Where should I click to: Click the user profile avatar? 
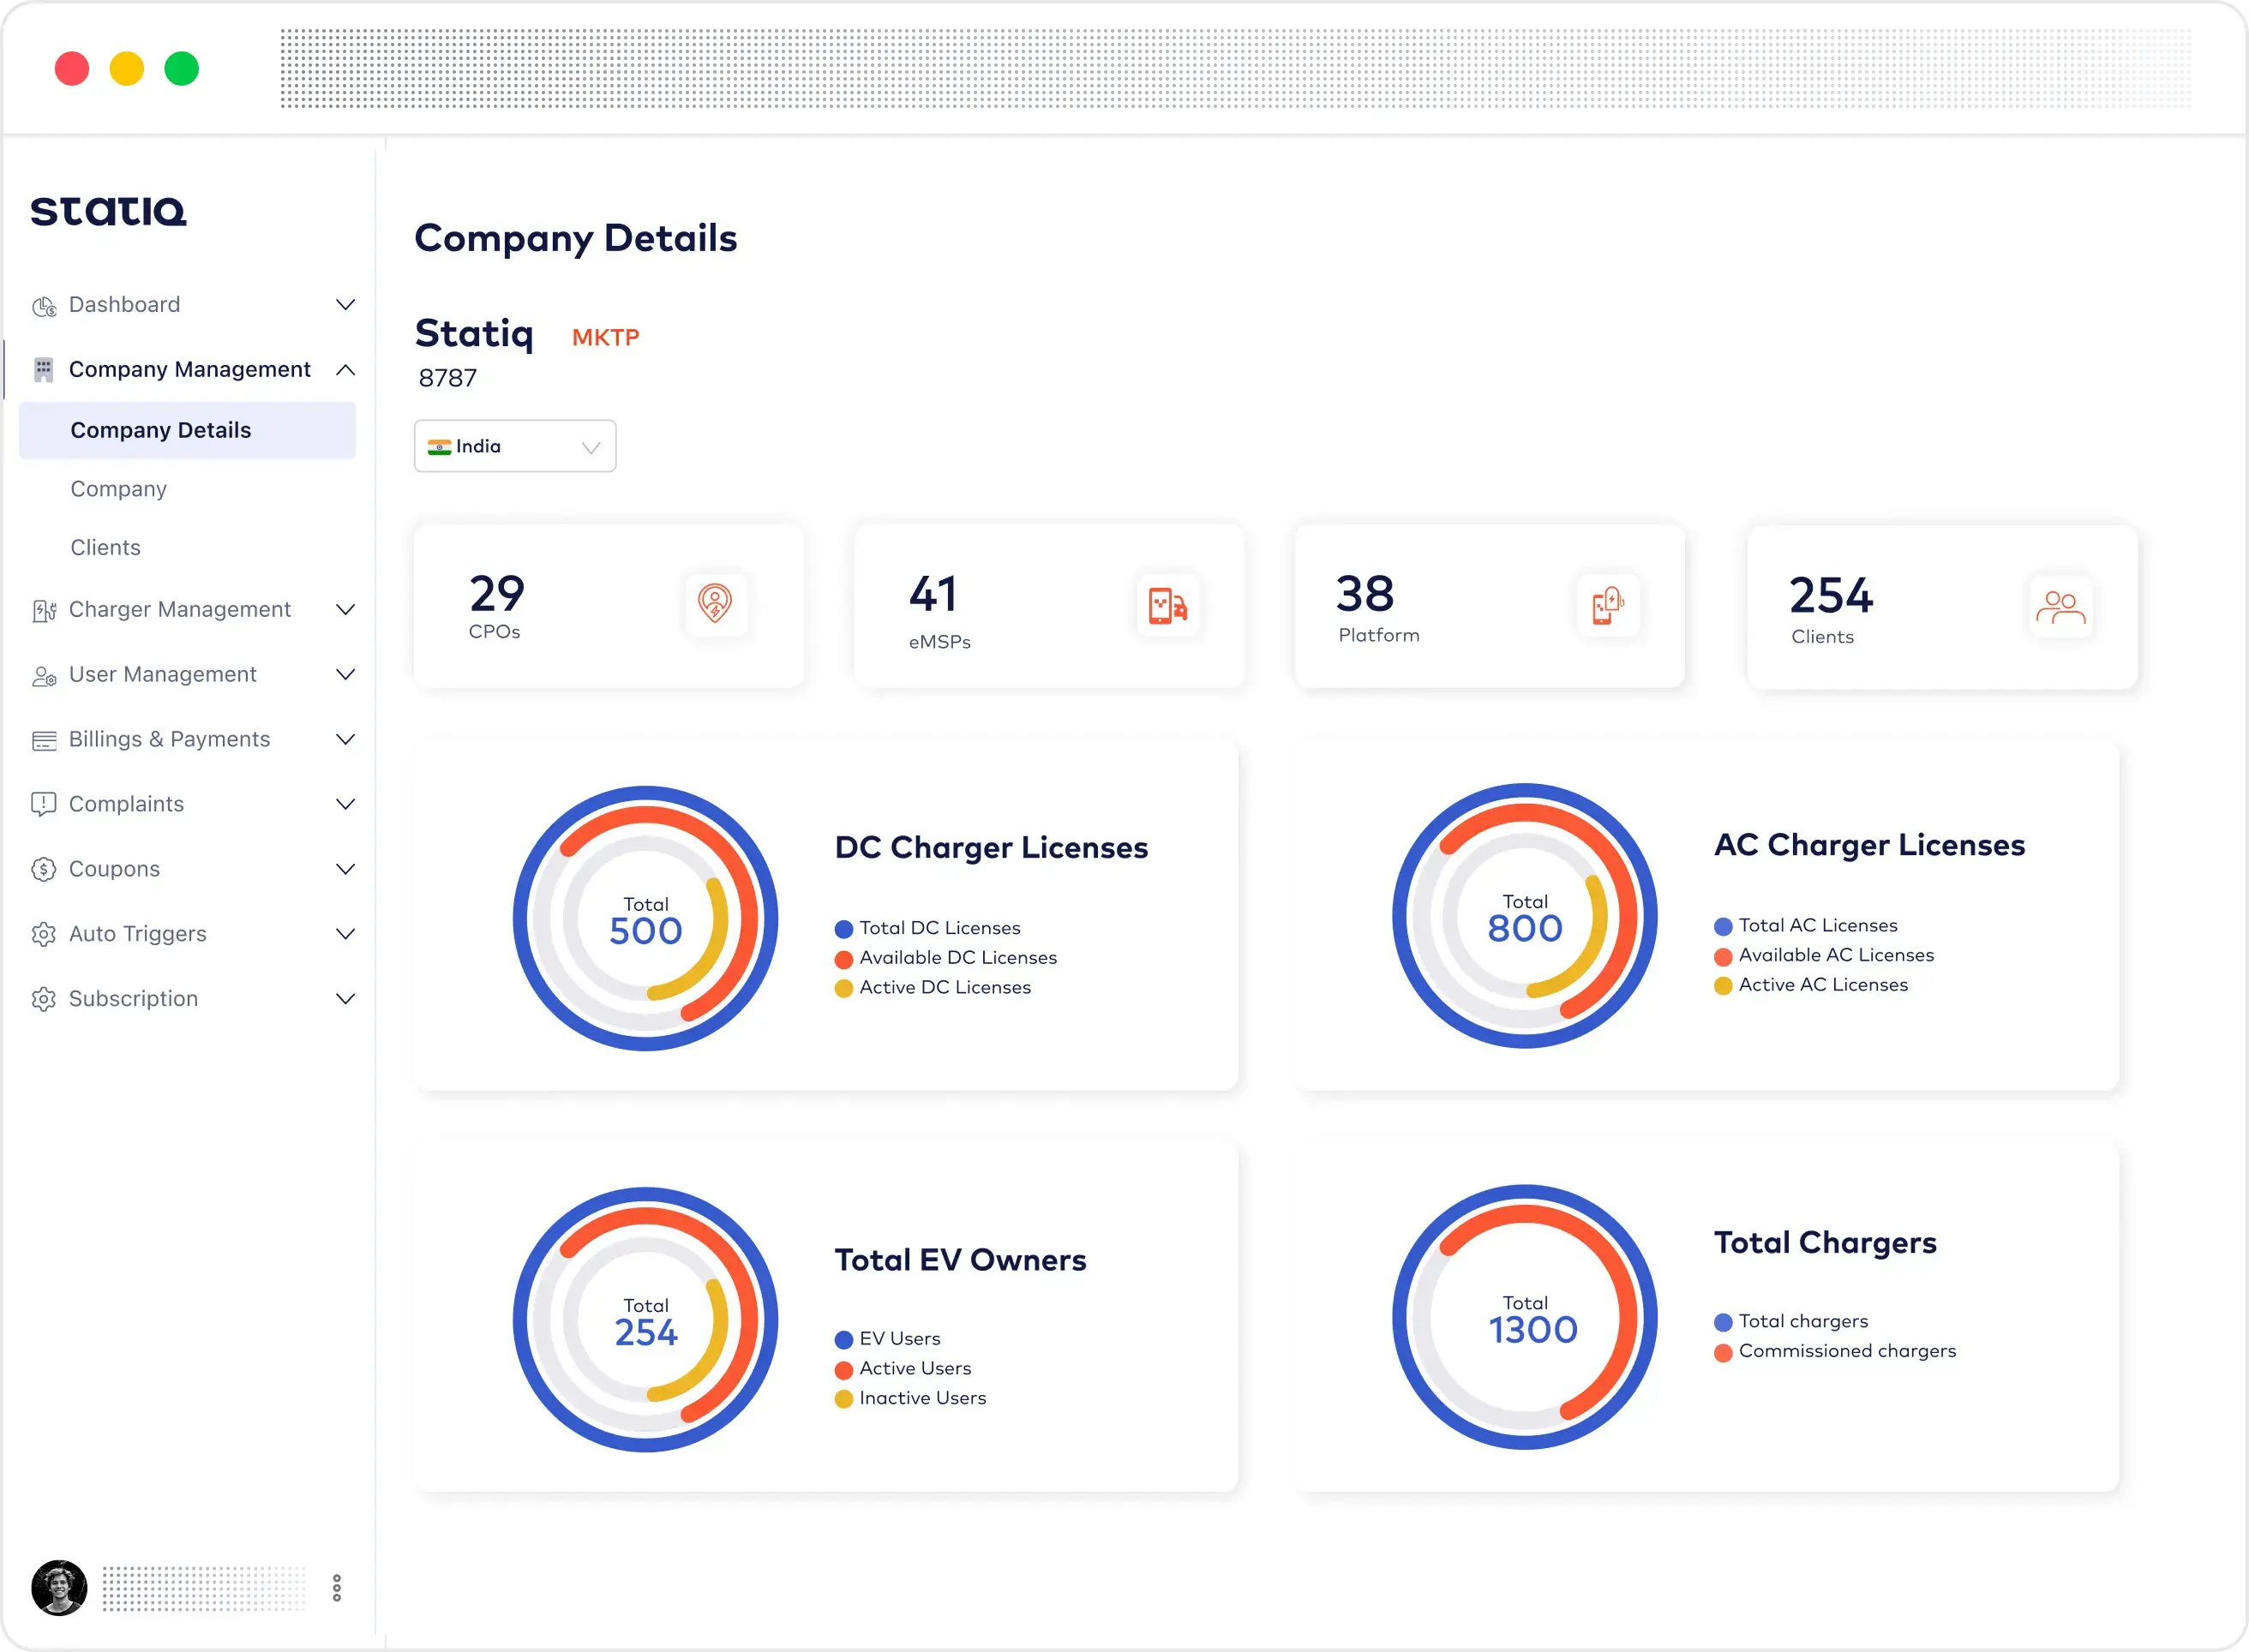(59, 1588)
